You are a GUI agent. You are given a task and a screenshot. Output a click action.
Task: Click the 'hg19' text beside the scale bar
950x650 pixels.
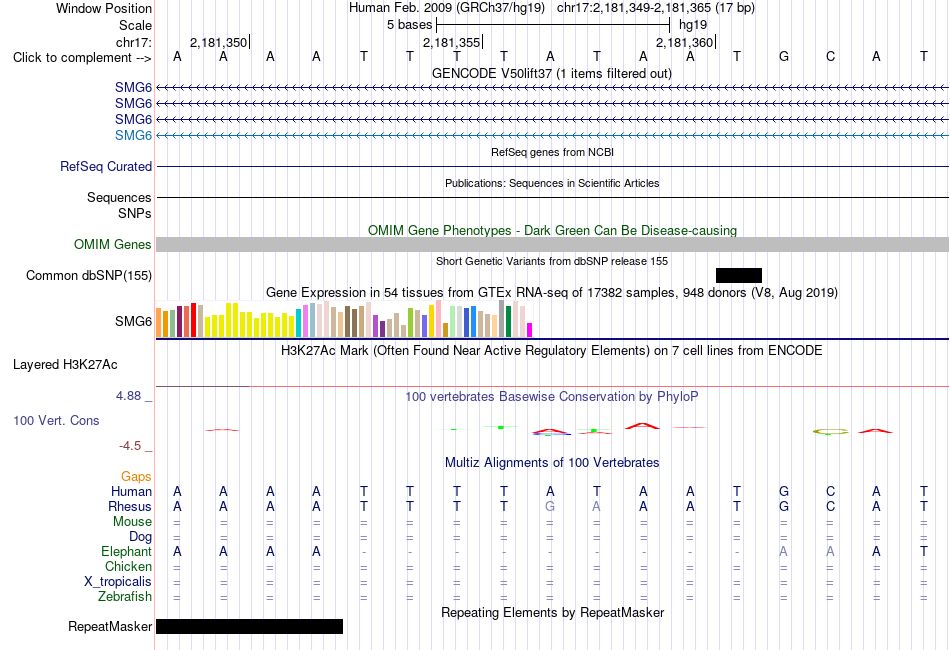693,25
